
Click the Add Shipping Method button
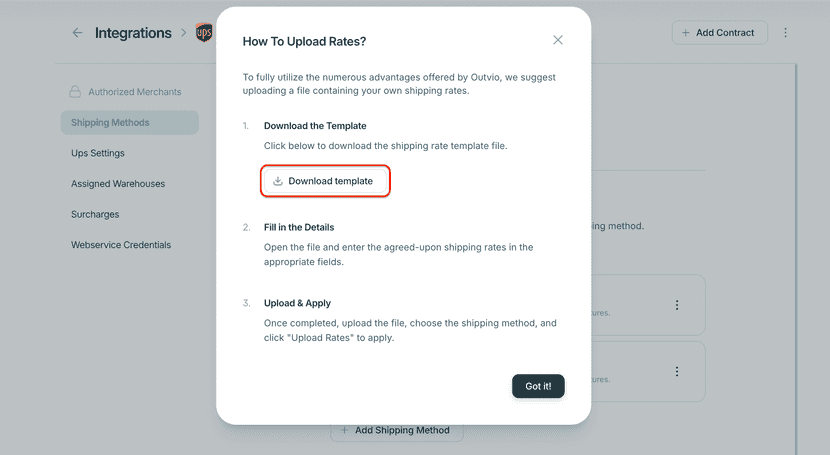pos(398,430)
